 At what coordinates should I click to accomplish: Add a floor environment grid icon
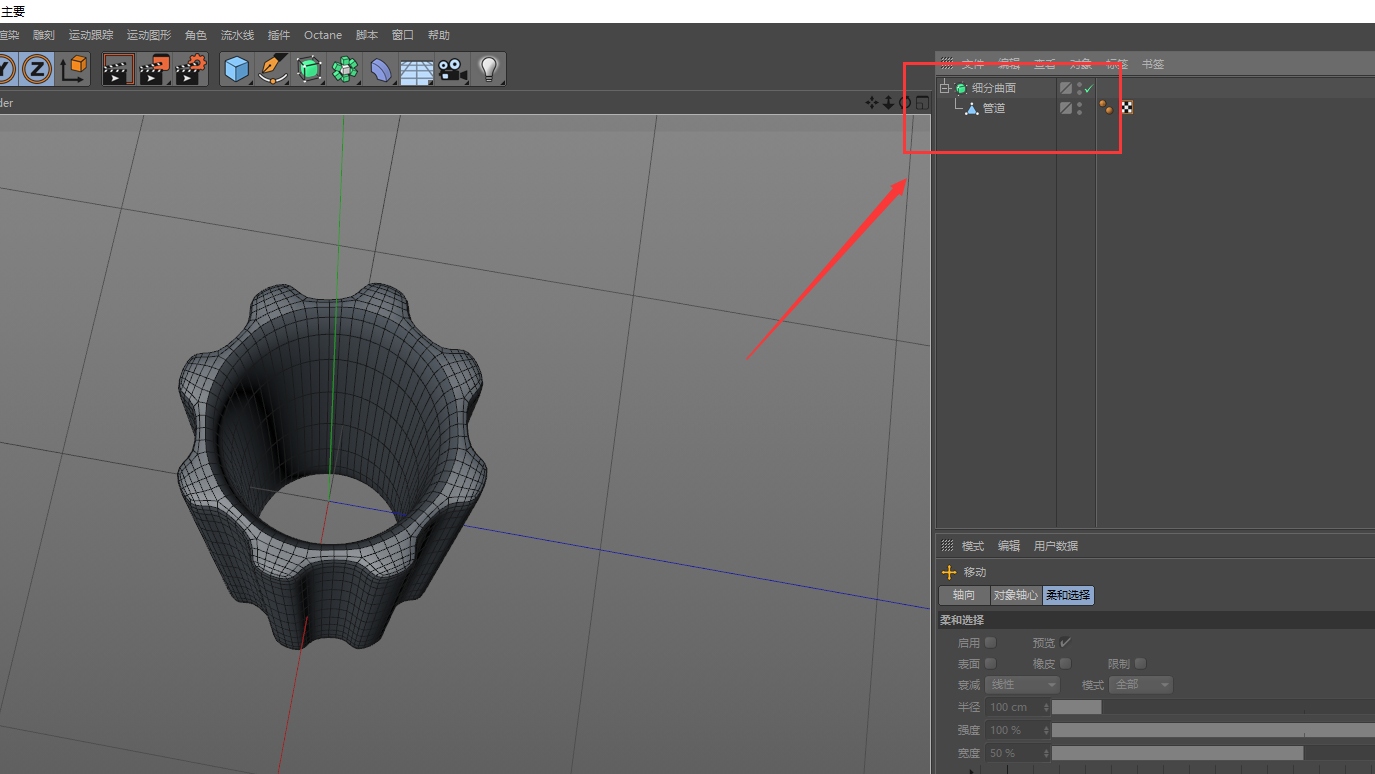coord(416,71)
